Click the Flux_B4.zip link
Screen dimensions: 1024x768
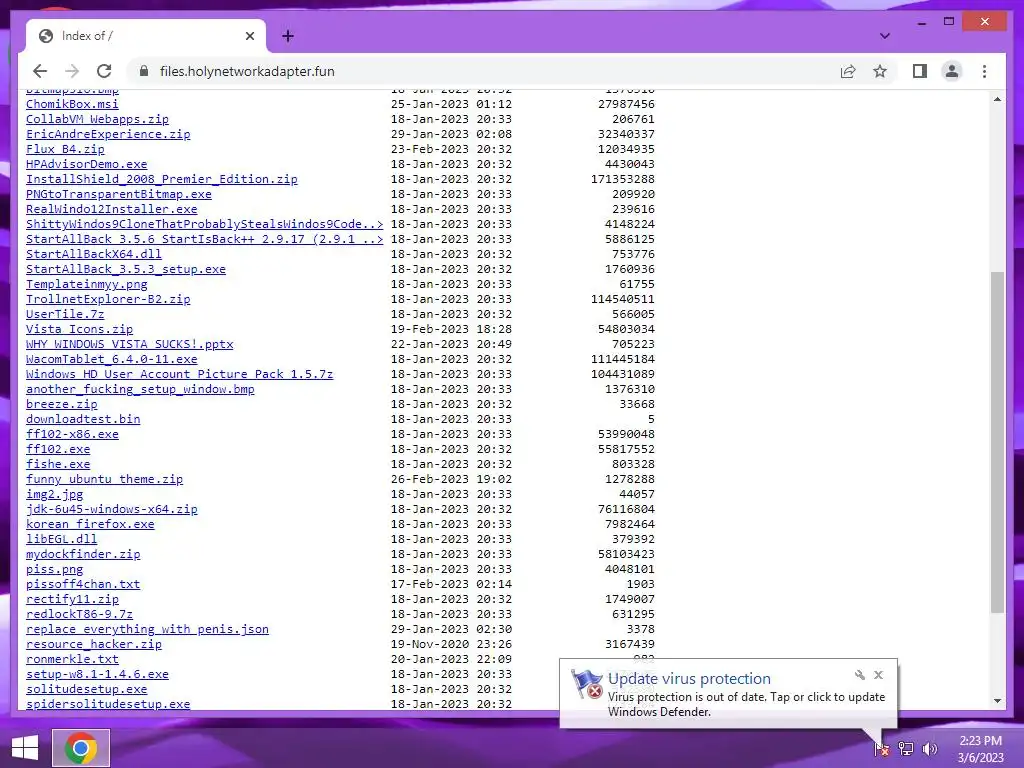tap(65, 149)
